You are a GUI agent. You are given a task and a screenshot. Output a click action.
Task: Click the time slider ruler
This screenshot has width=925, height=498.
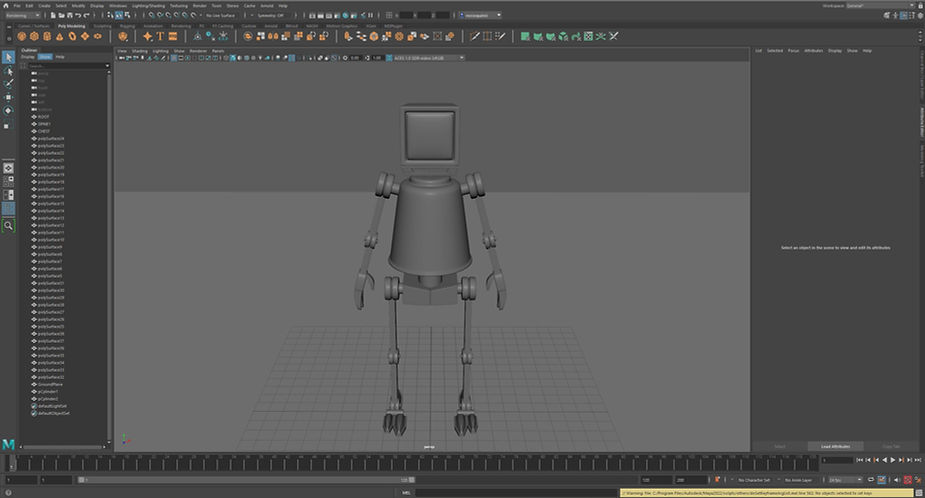click(411, 462)
